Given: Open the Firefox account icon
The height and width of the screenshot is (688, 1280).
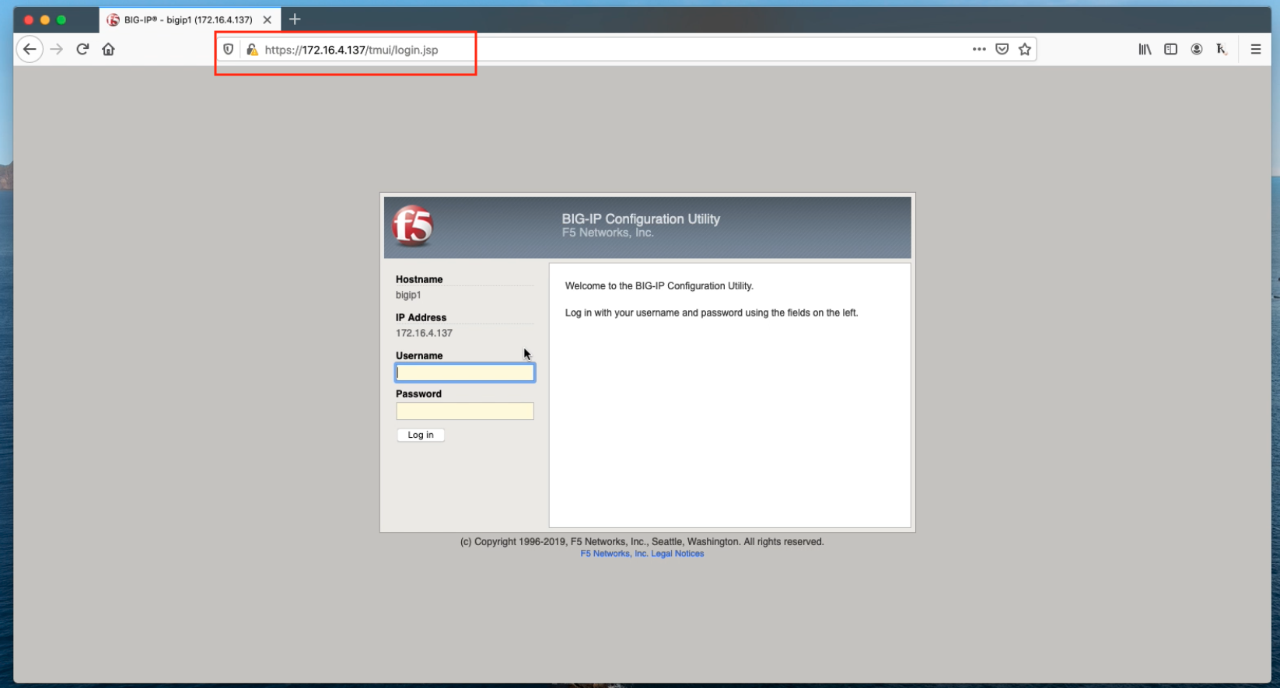Looking at the screenshot, I should click(x=1196, y=49).
